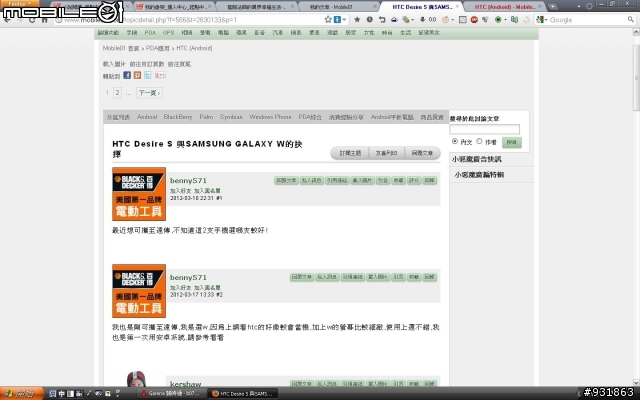The width and height of the screenshot is (640, 400).
Task: Open the dropdown arrow beside address bar blue icon
Action: [x=344, y=20]
